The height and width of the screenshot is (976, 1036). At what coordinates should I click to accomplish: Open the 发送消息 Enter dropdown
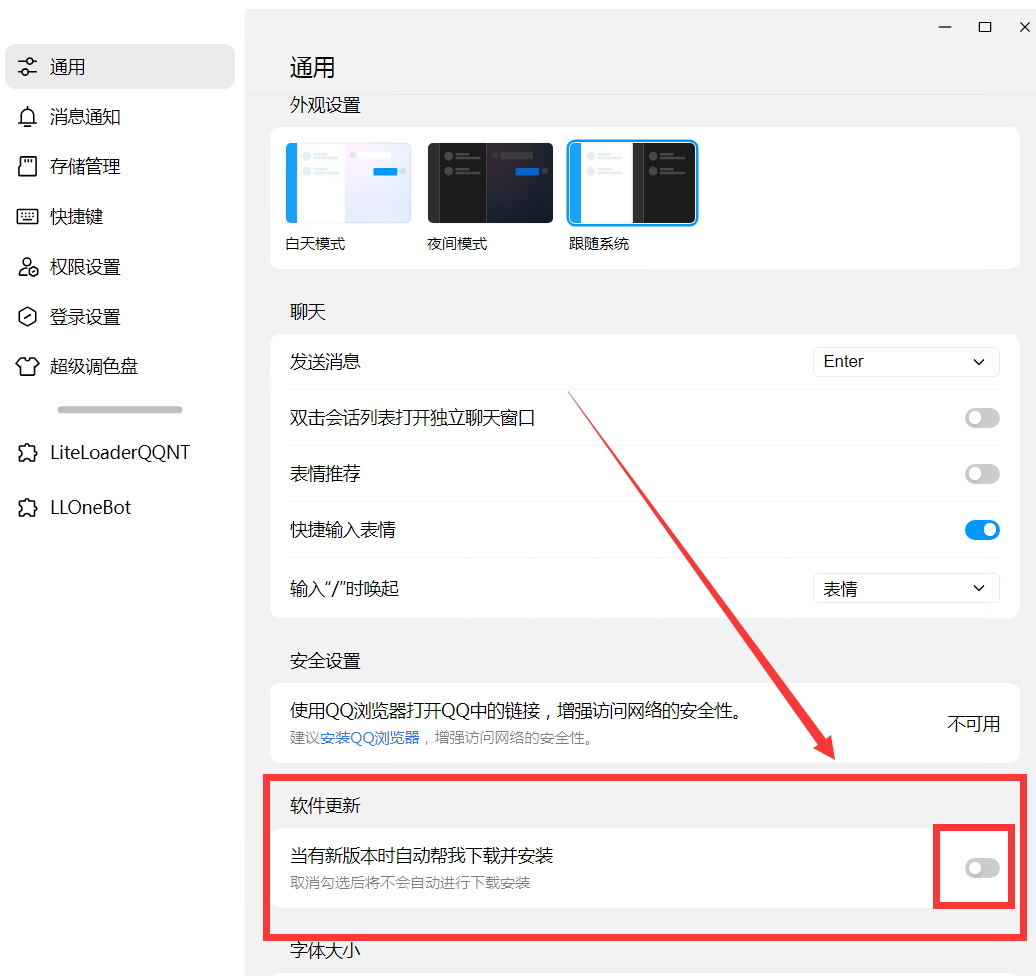coord(905,362)
